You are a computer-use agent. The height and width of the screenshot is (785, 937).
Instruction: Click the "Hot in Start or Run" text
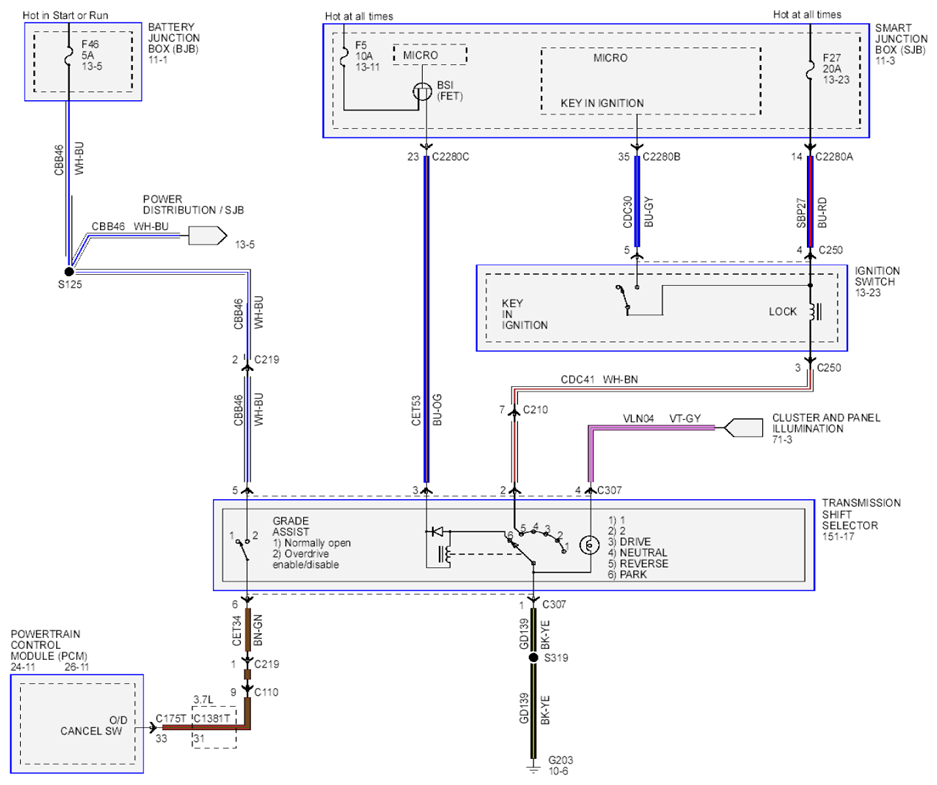(x=66, y=15)
